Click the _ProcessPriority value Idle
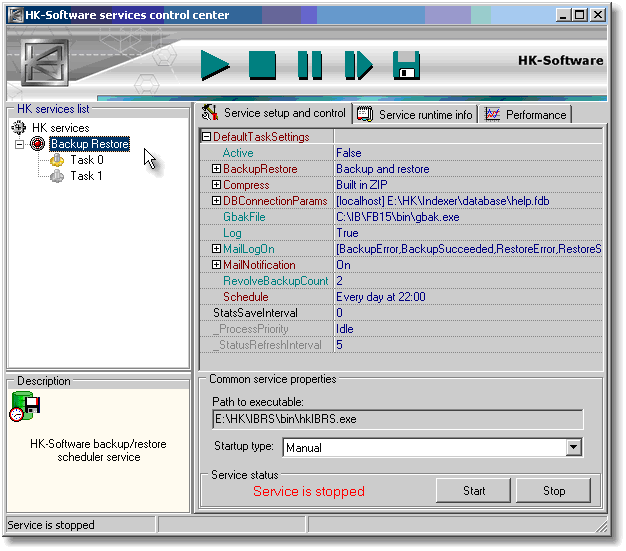Image resolution: width=626 pixels, height=551 pixels. [345, 329]
